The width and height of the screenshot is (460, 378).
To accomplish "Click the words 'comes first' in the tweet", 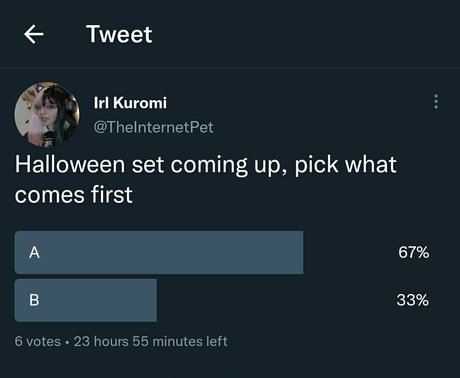I will (74, 195).
